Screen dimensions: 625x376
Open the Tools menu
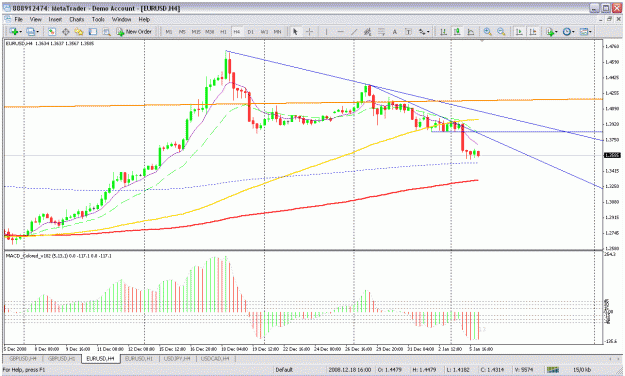98,19
